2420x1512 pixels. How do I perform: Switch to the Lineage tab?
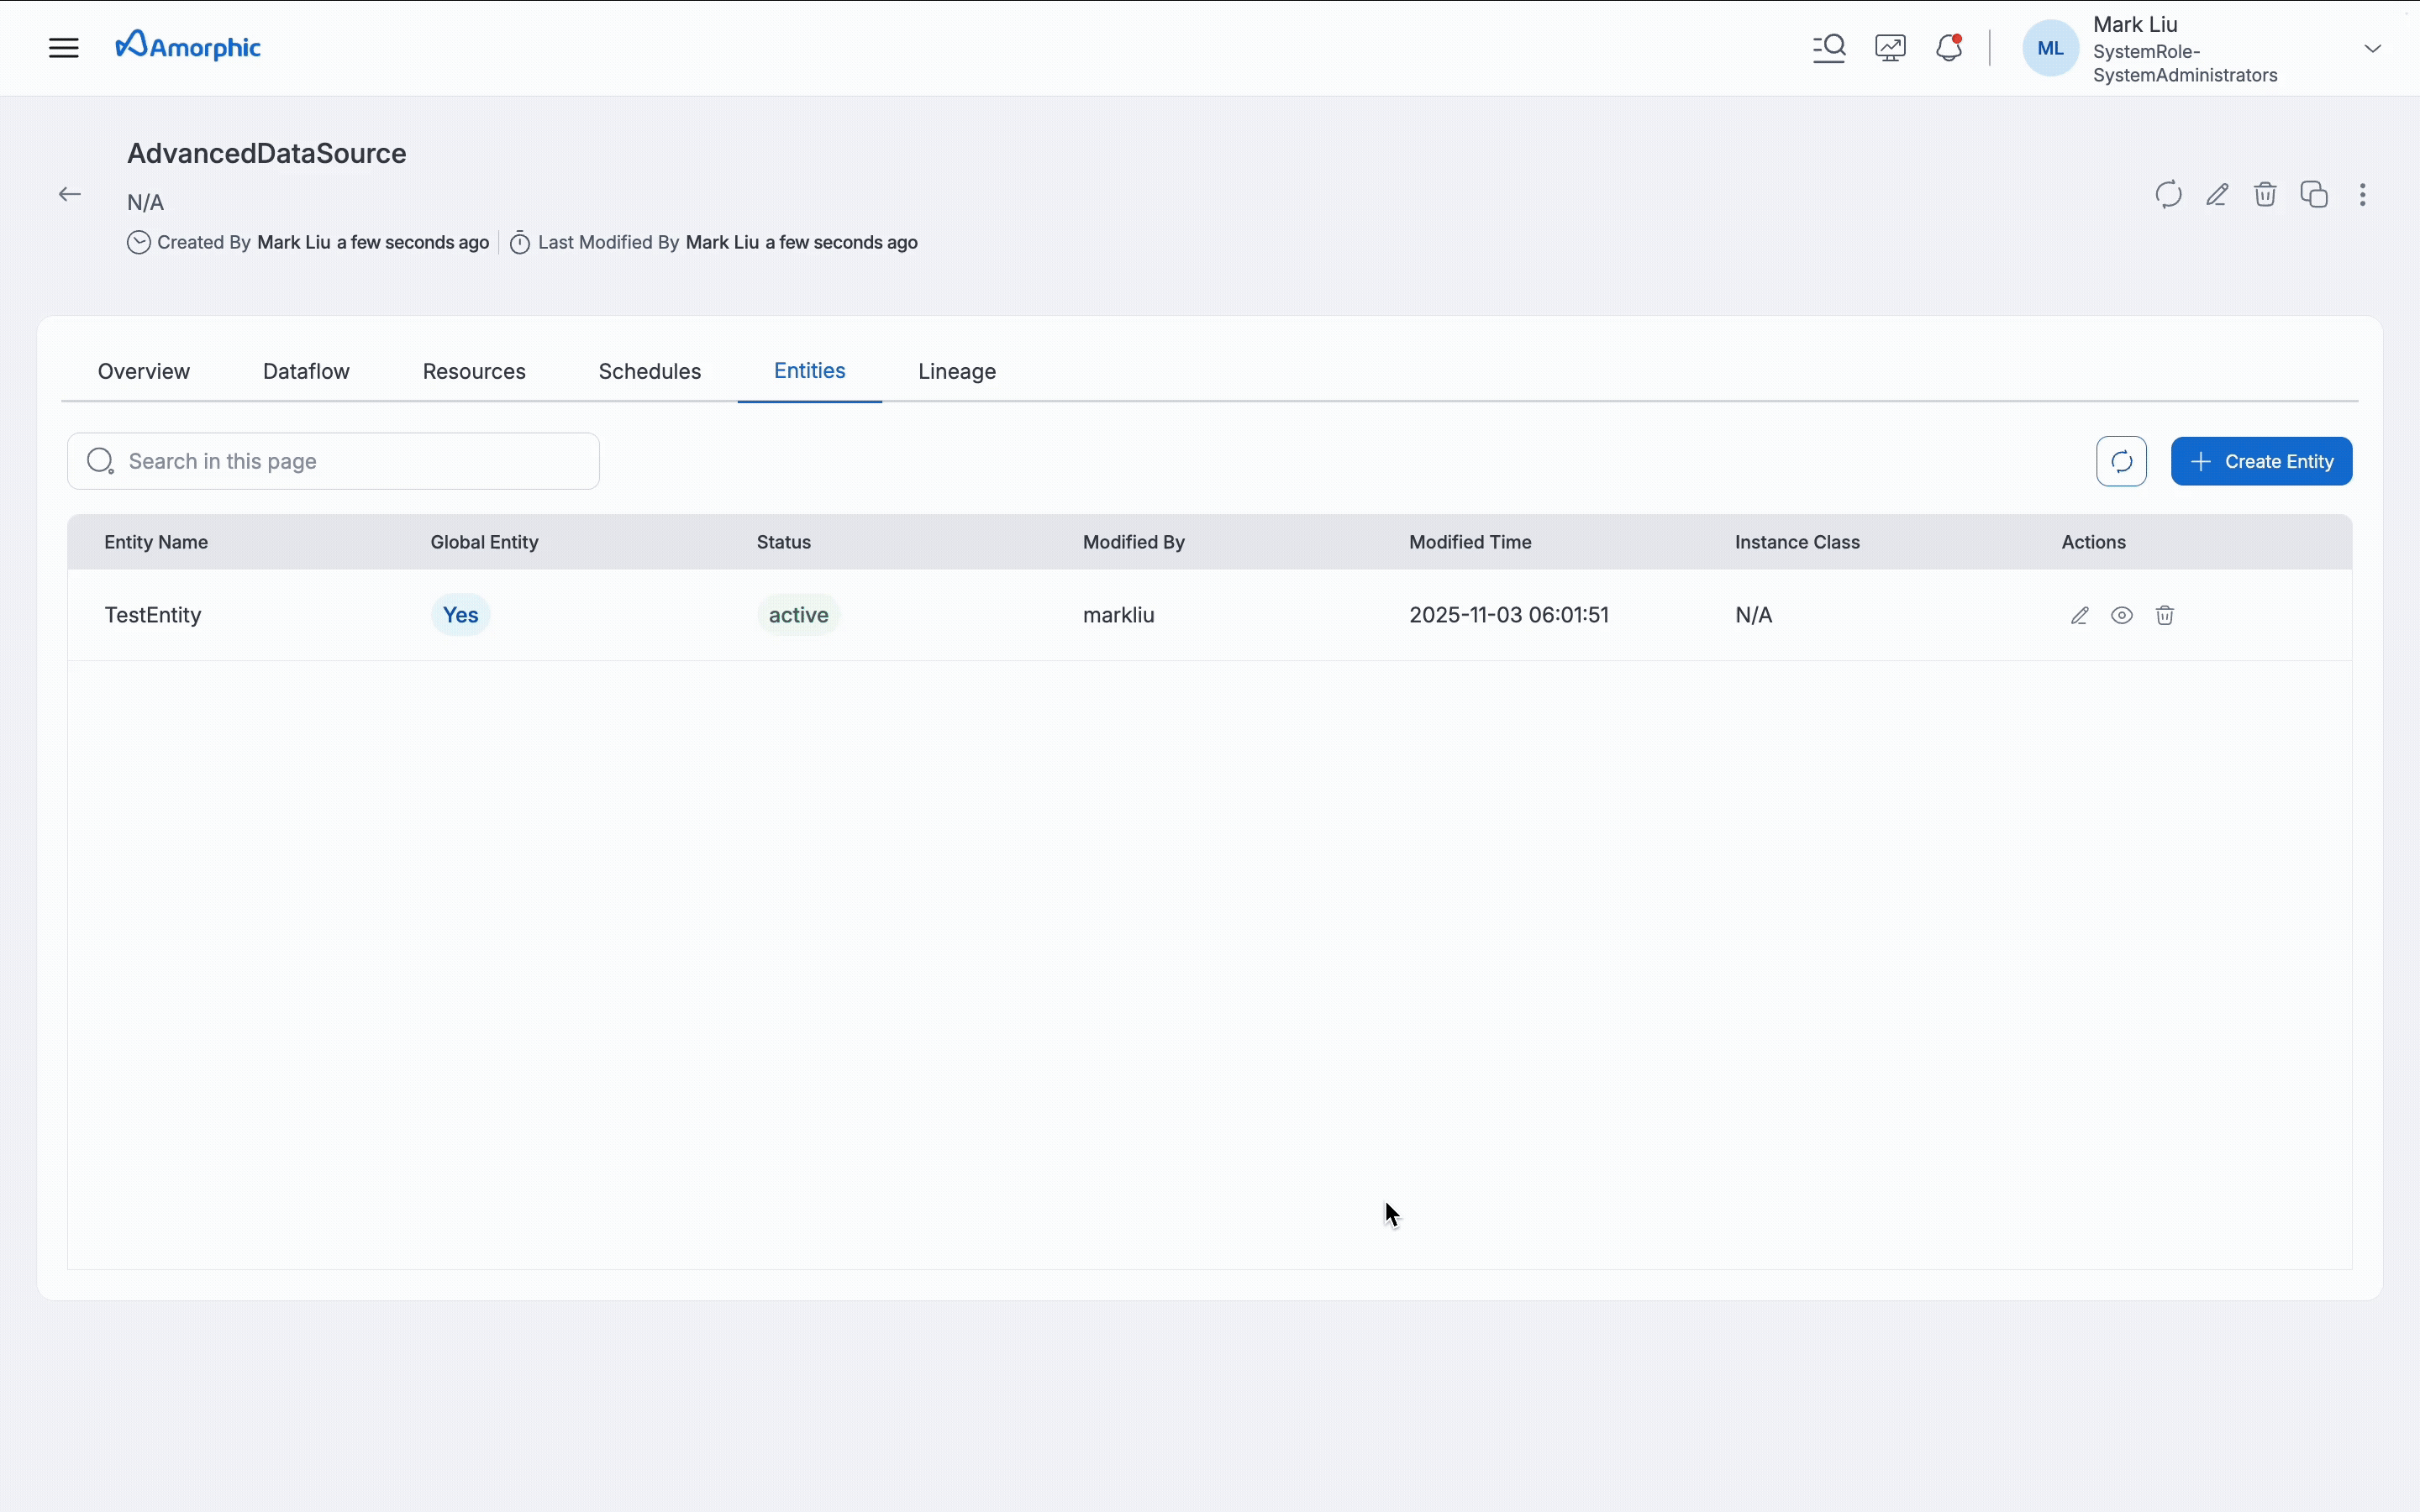956,371
